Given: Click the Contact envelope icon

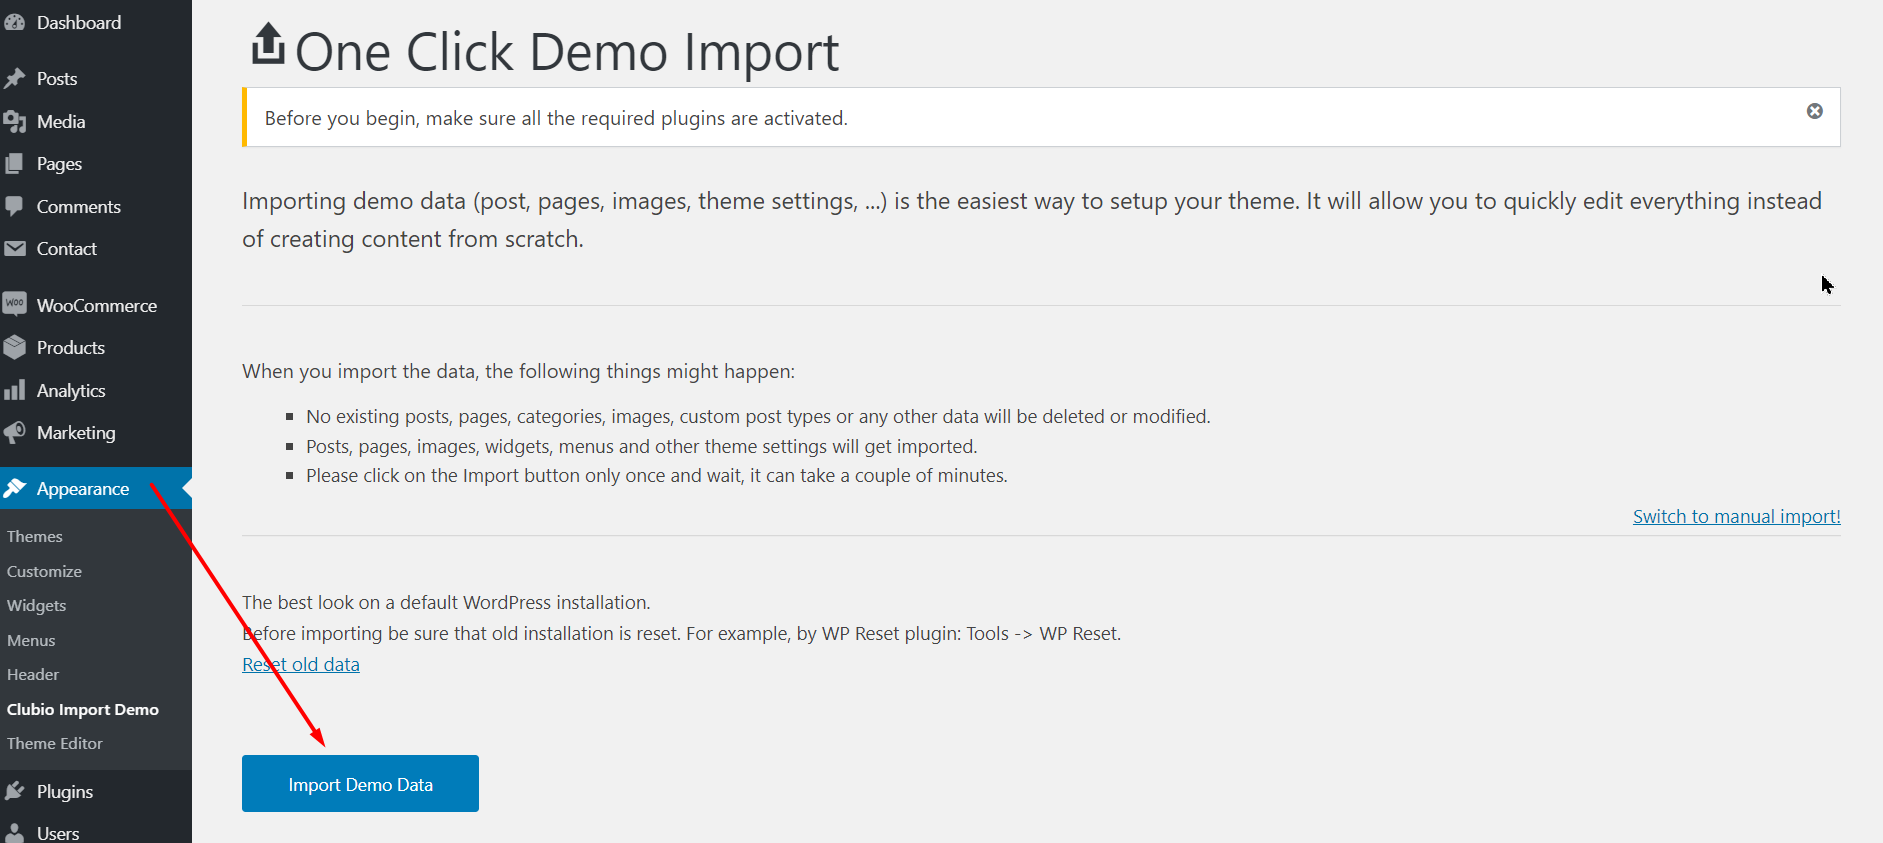Looking at the screenshot, I should click(15, 248).
